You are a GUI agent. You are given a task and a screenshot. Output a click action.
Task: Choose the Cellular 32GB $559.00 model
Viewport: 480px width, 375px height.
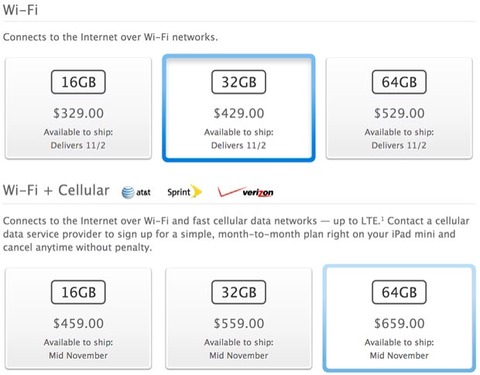point(239,318)
